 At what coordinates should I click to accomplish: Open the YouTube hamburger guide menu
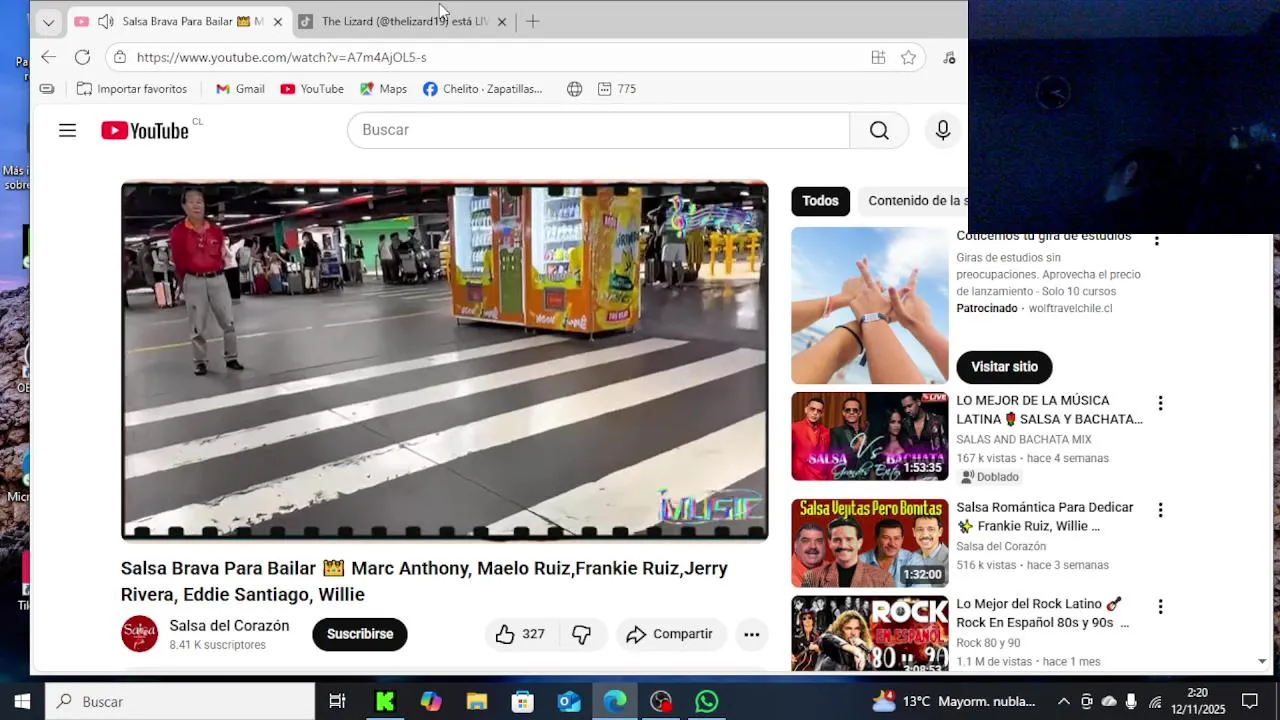[67, 130]
